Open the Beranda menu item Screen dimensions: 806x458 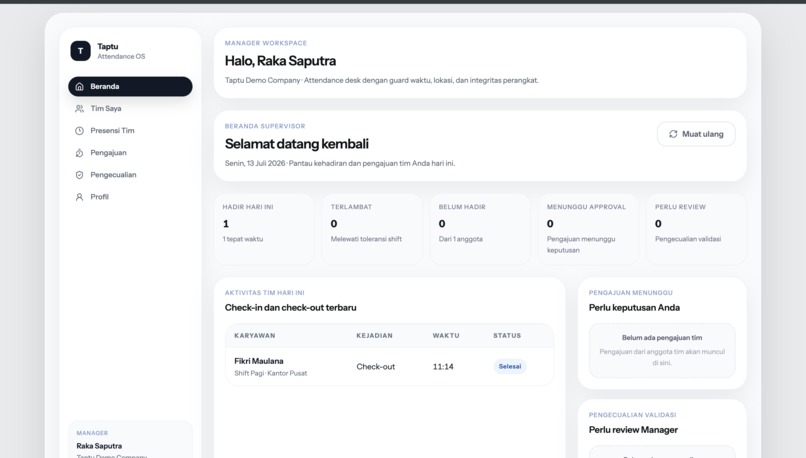pyautogui.click(x=130, y=86)
